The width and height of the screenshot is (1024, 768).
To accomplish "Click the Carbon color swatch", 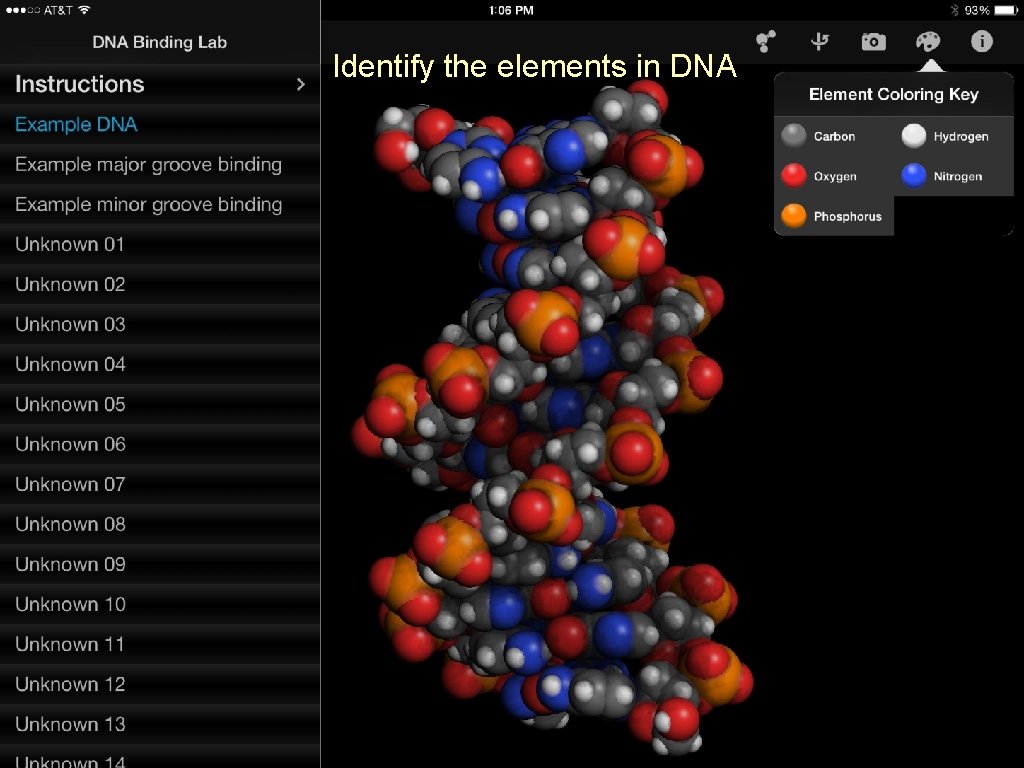I will 792,136.
